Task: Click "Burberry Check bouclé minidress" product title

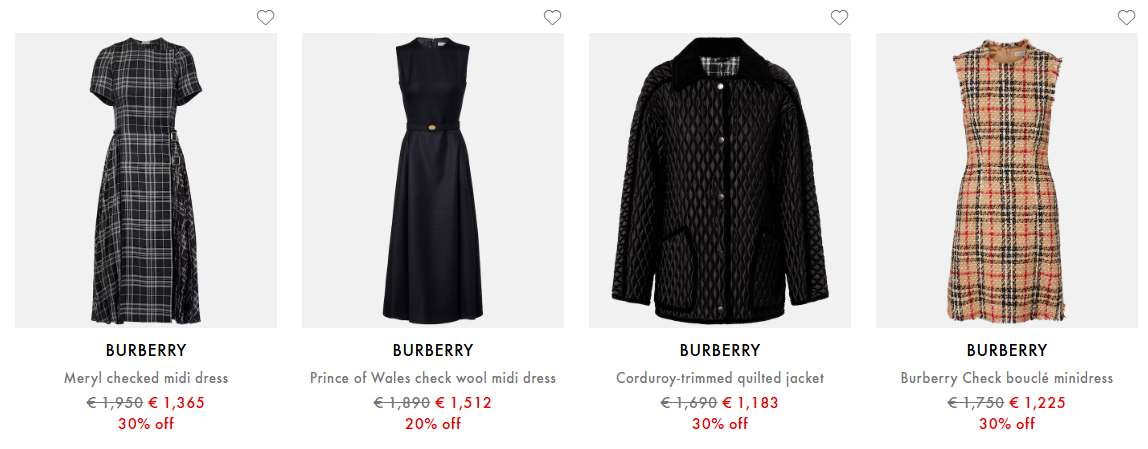Action: 1007,378
